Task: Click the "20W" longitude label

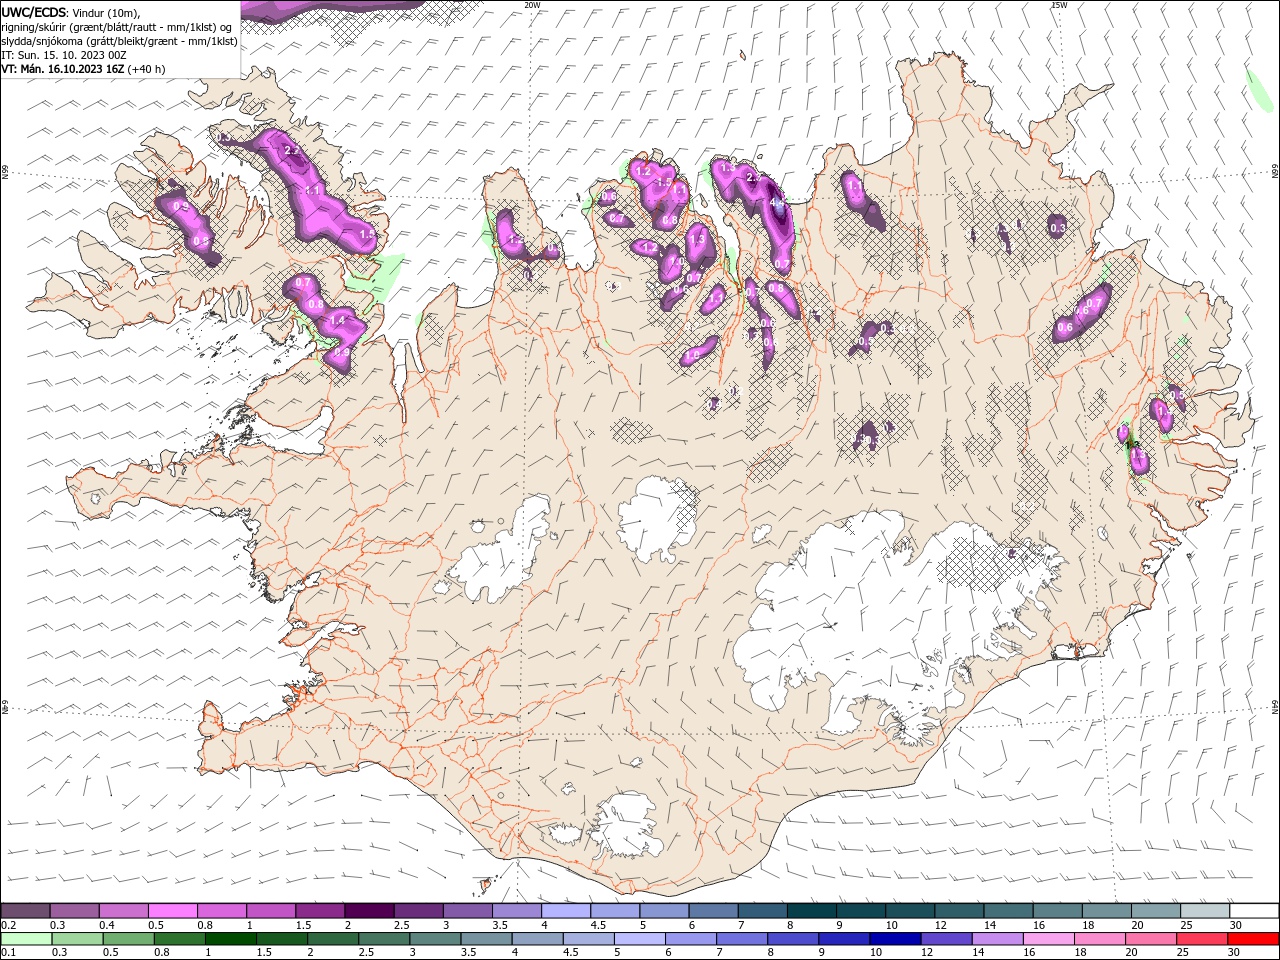Action: (532, 5)
